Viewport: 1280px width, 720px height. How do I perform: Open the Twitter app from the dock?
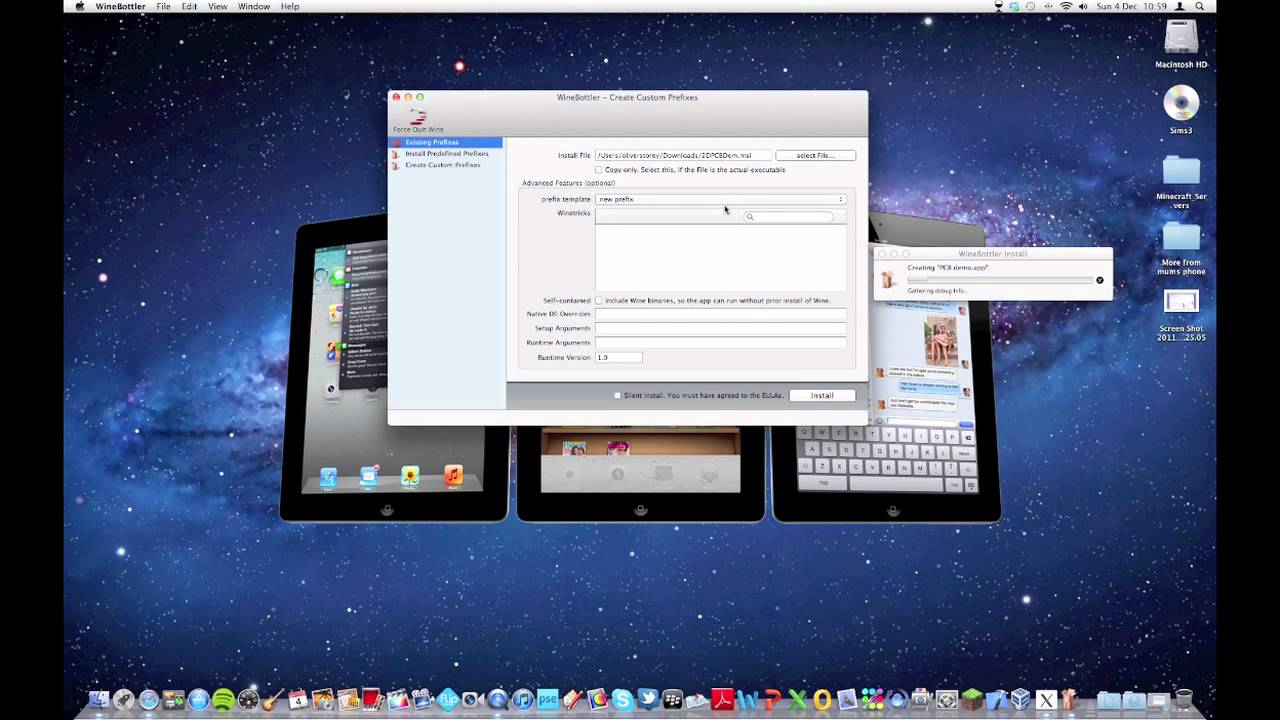coord(648,700)
